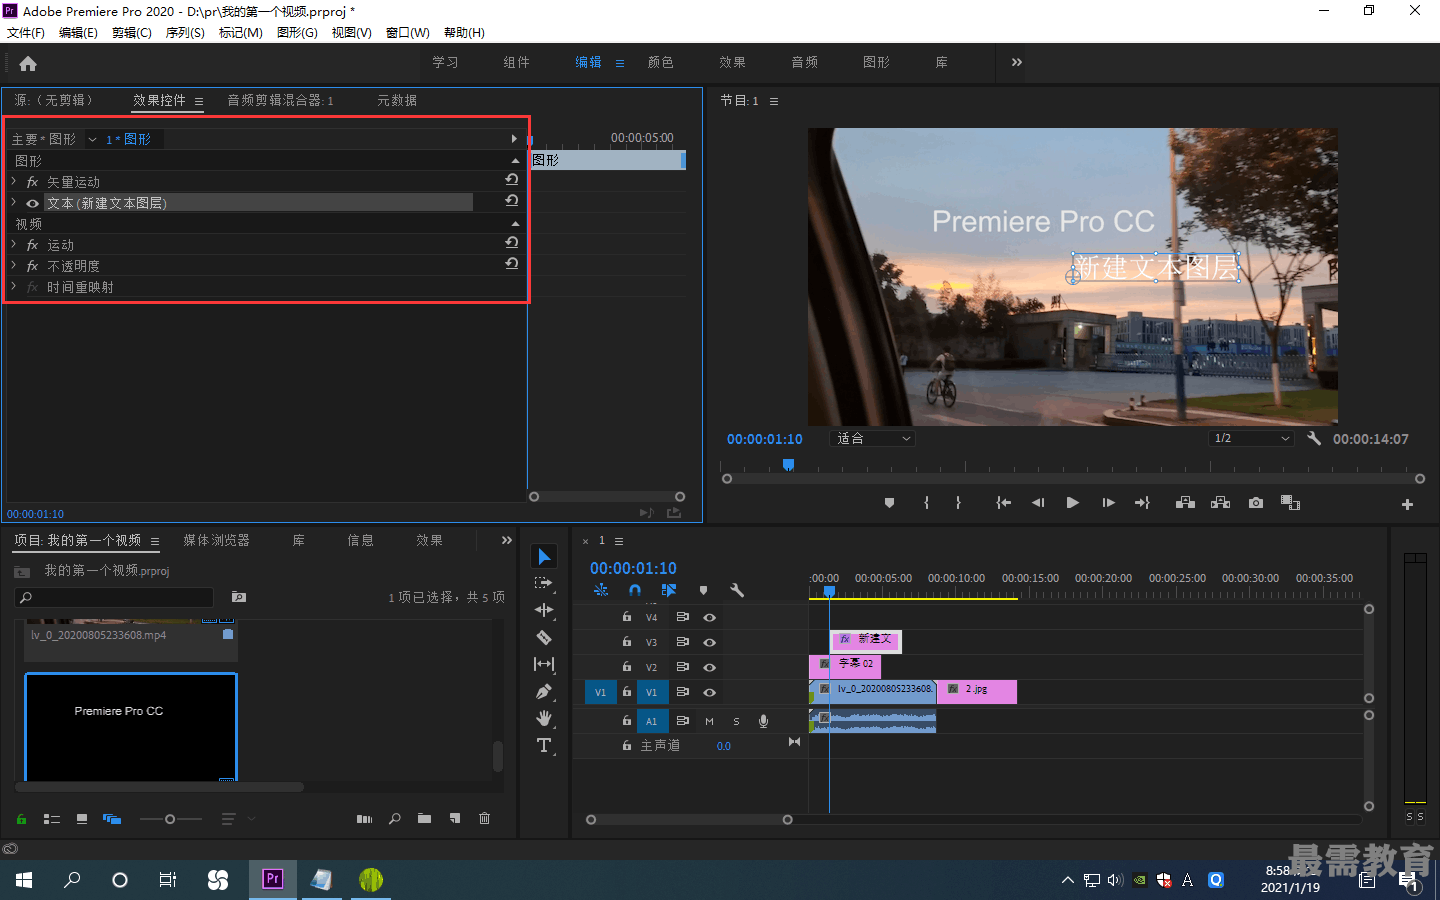1440x900 pixels.
Task: Click the Project panel search field
Action: 114,597
